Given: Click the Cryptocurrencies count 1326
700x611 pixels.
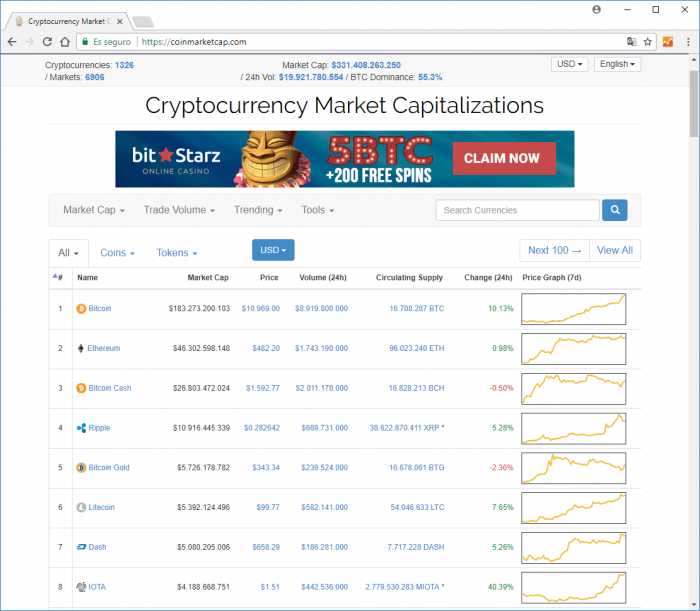Looking at the screenshot, I should click(x=124, y=65).
